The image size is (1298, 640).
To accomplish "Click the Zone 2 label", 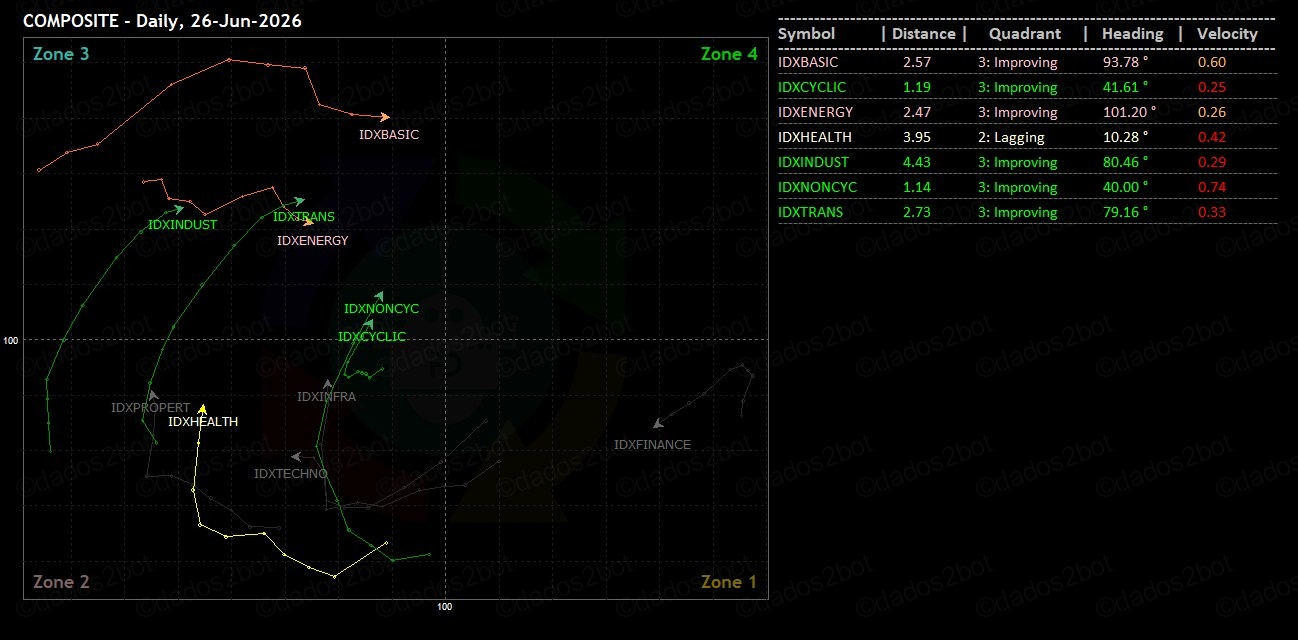I will (x=61, y=582).
